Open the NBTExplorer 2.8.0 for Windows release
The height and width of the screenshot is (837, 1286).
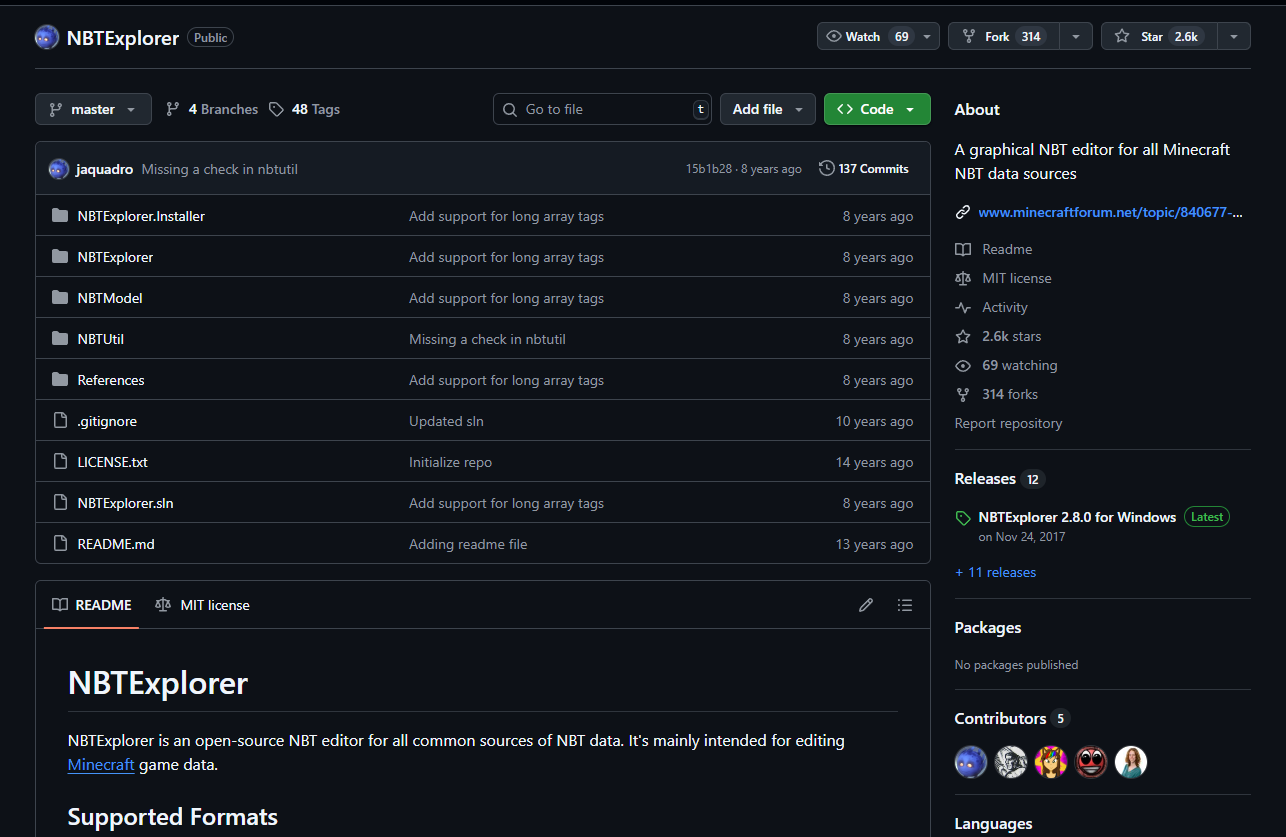[x=1077, y=517]
